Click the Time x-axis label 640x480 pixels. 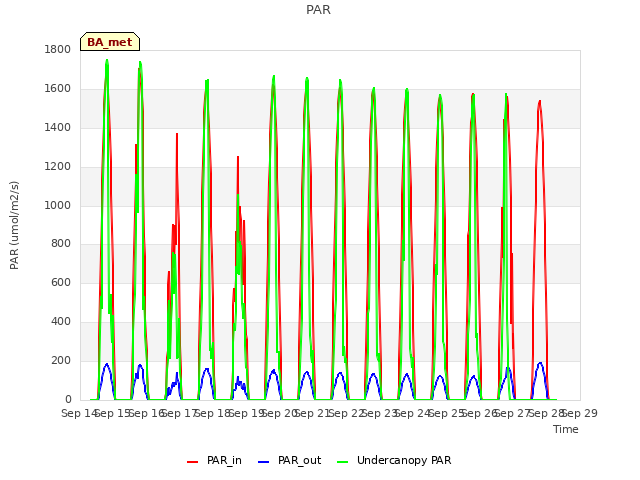565,429
